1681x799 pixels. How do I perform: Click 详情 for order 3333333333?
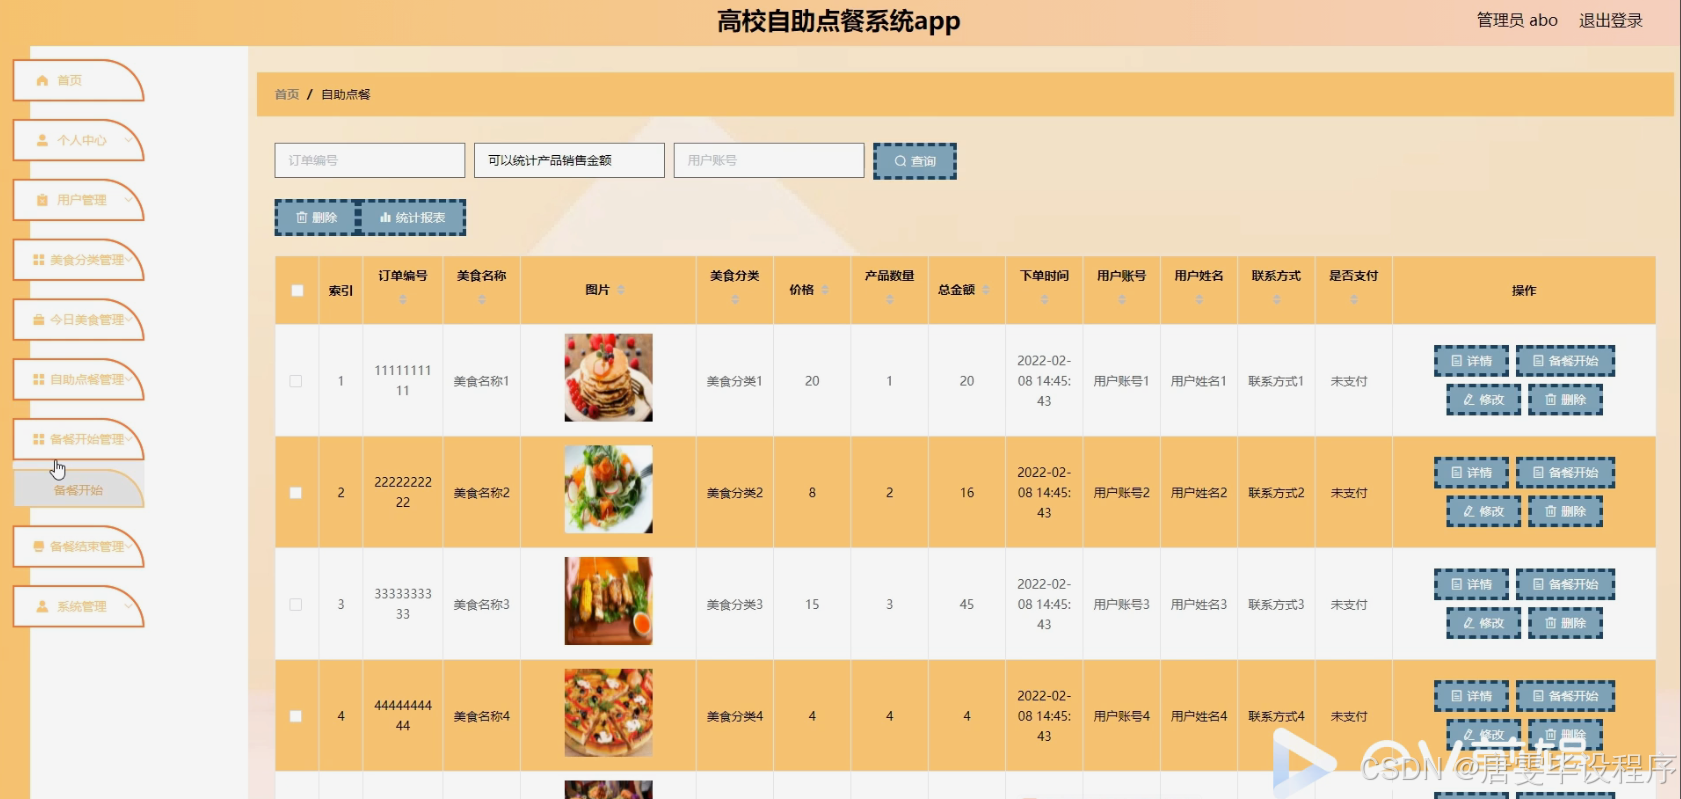tap(1471, 584)
